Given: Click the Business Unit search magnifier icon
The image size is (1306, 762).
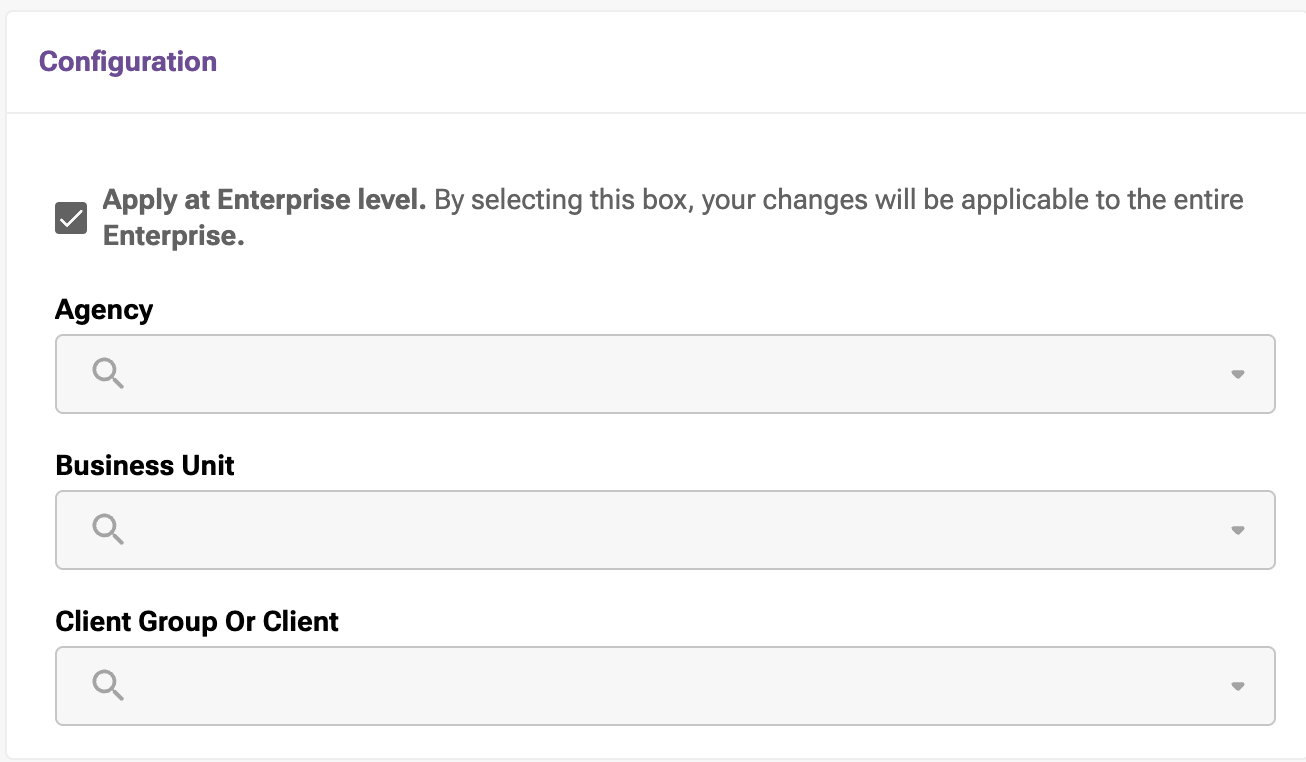Looking at the screenshot, I should (108, 529).
